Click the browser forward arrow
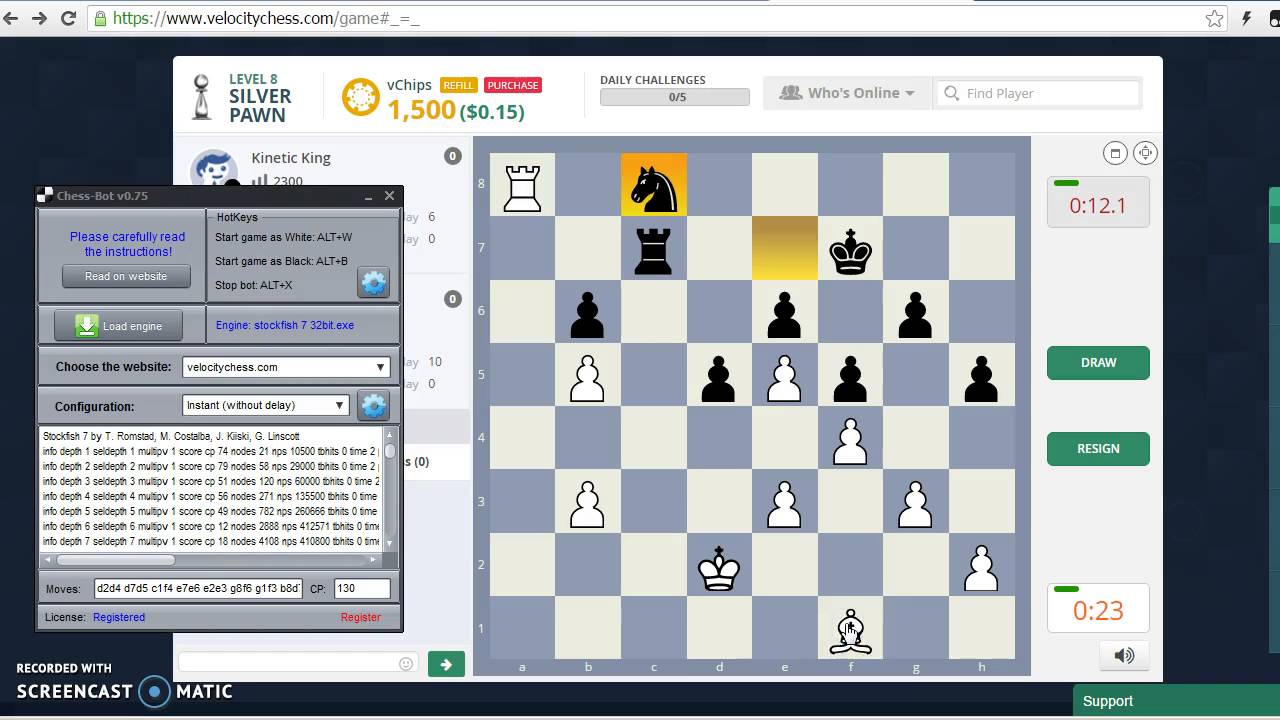The image size is (1280, 720). (40, 18)
